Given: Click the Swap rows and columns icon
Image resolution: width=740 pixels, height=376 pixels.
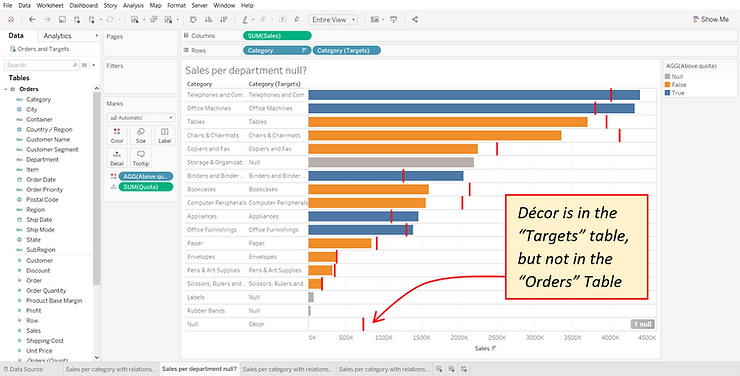Looking at the screenshot, I should click(x=193, y=19).
